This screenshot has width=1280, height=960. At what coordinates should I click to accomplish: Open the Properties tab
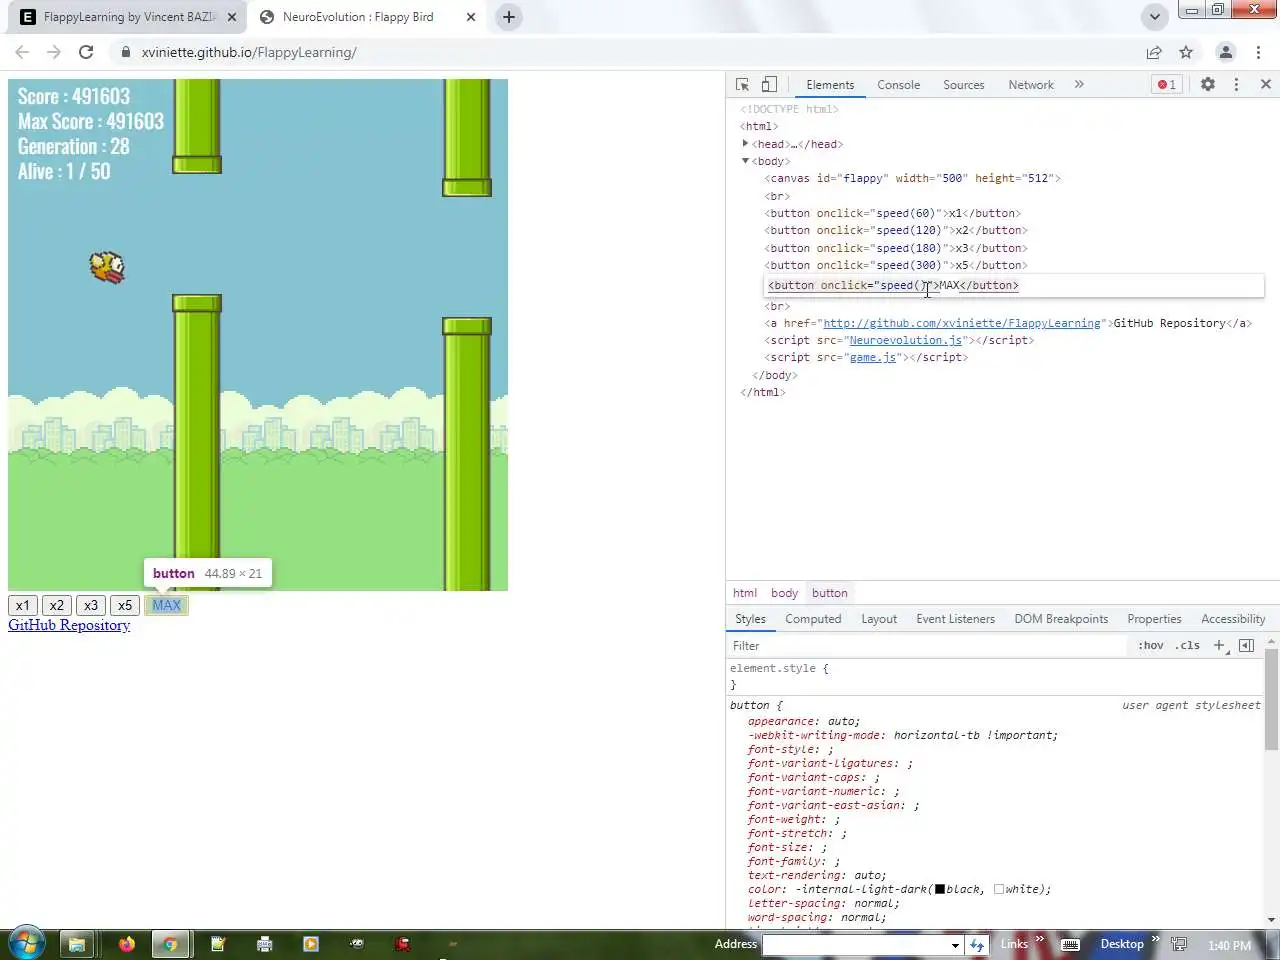(x=1154, y=619)
